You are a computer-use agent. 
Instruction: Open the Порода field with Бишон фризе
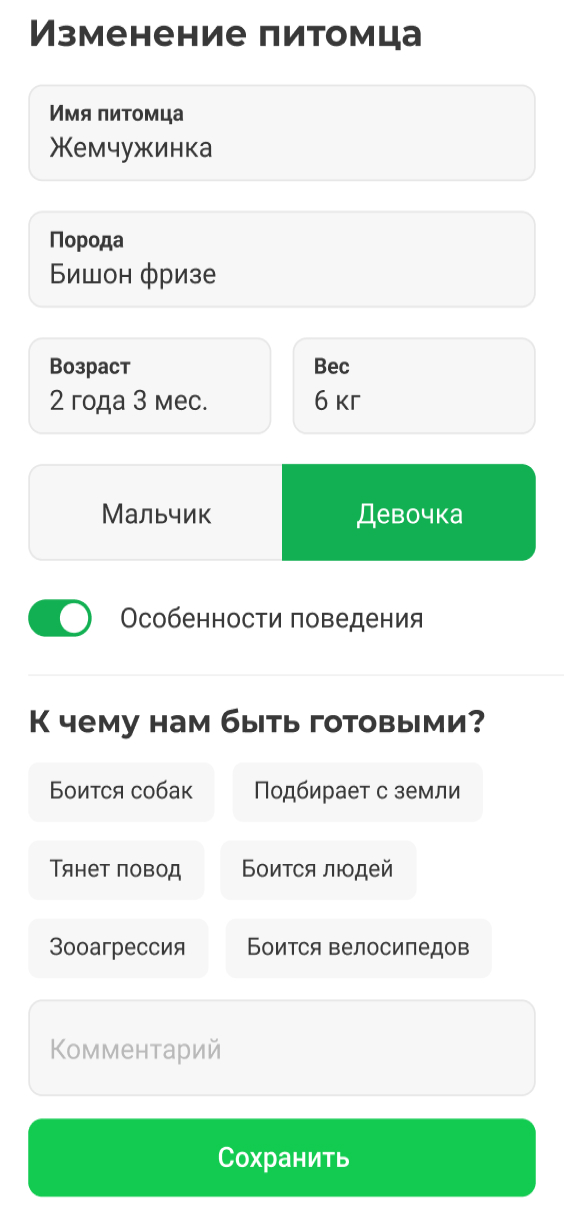pos(282,259)
